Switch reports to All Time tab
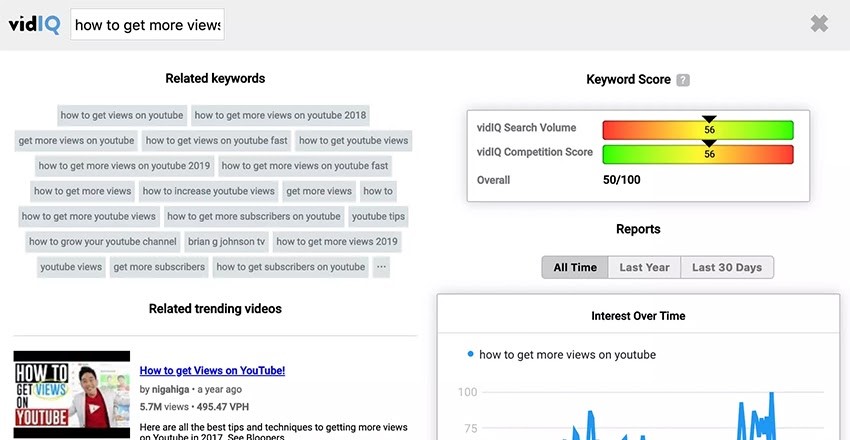 (575, 268)
